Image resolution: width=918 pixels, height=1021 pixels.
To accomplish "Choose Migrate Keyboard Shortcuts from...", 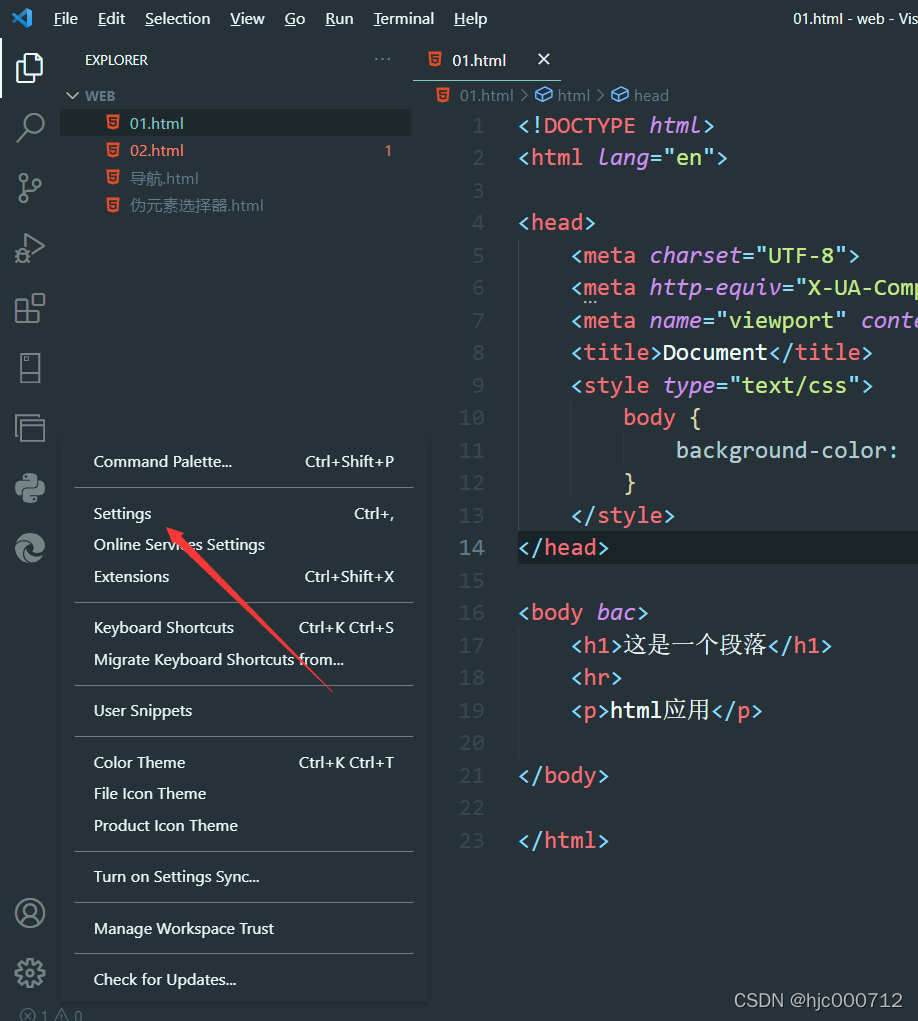I will (244, 660).
